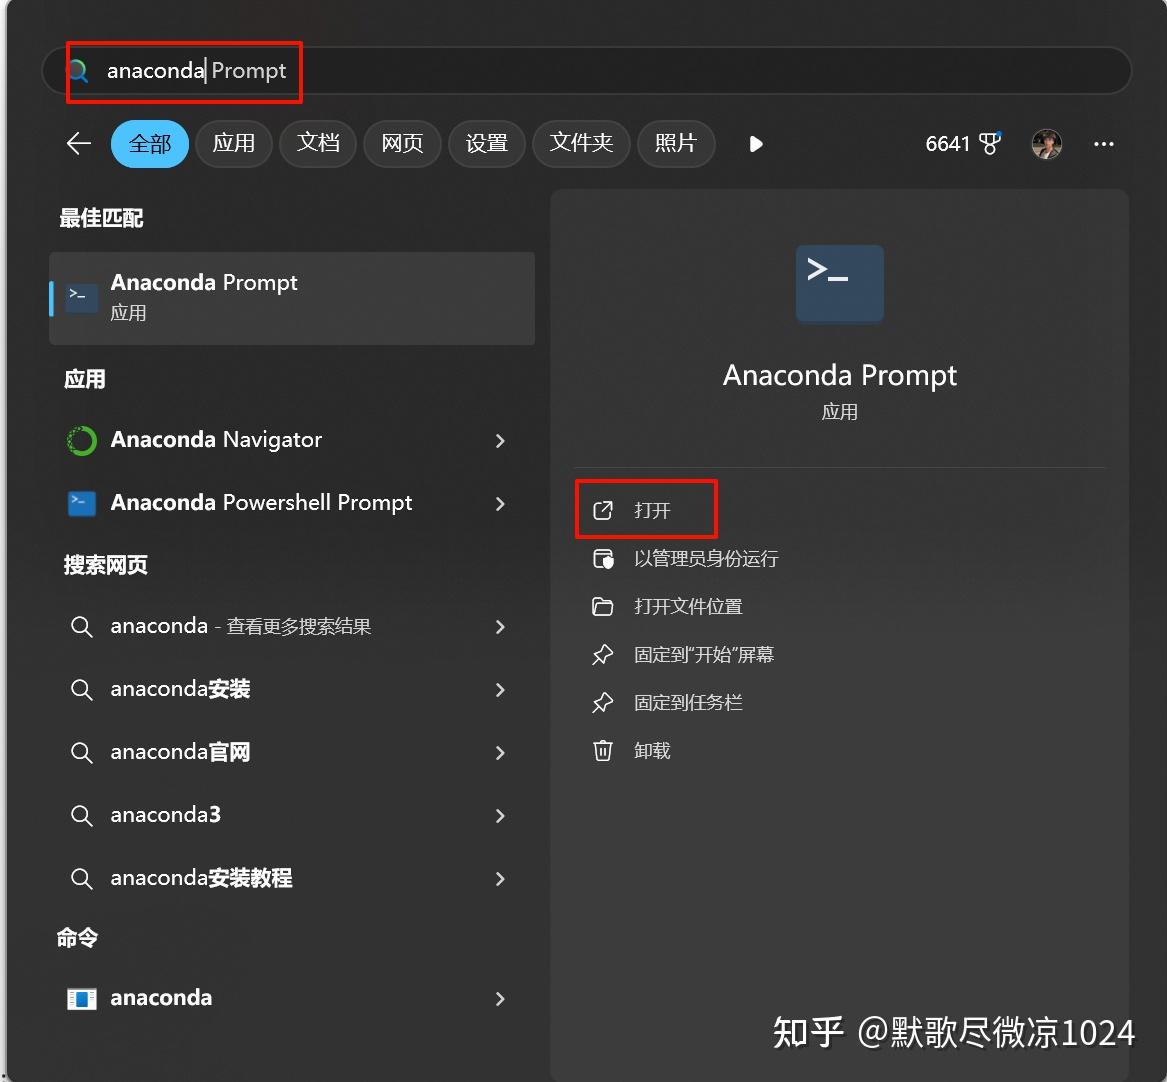Image resolution: width=1167 pixels, height=1082 pixels.
Task: Open the ellipsis more options menu
Action: coord(1103,144)
